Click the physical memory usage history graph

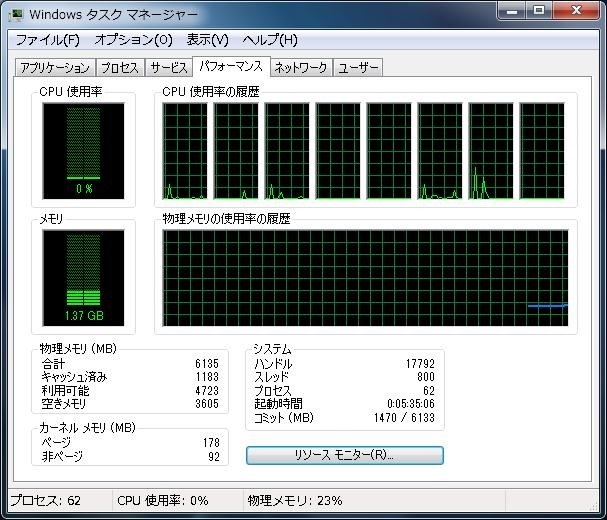[x=365, y=278]
